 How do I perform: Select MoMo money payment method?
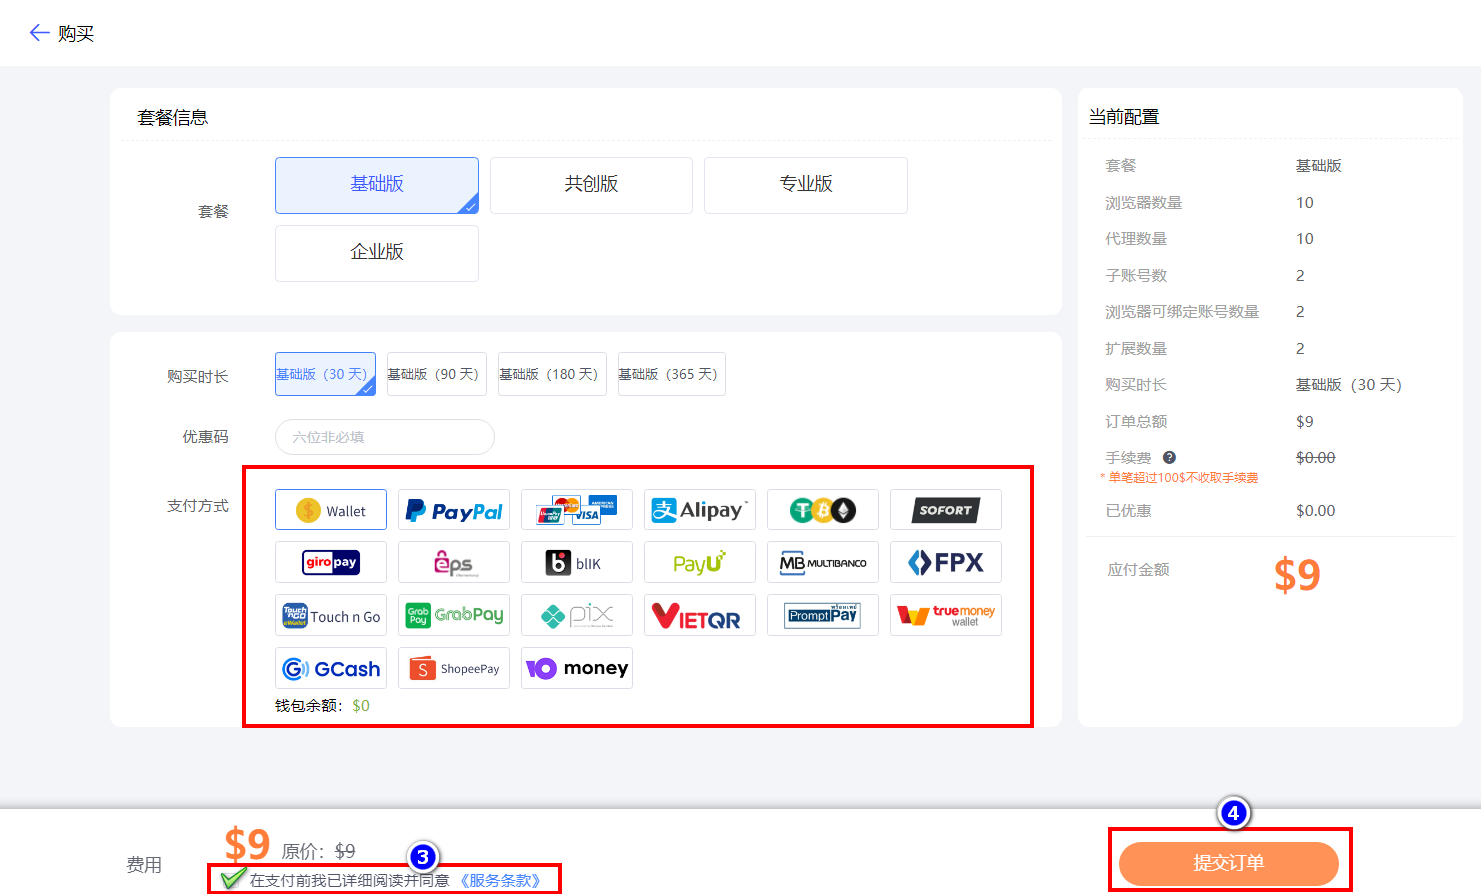[577, 668]
